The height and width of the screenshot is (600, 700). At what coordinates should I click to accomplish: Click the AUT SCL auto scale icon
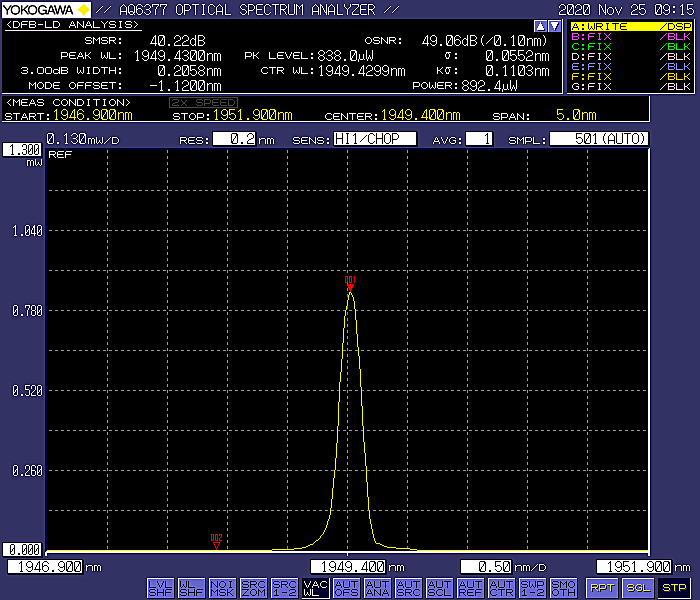pos(439,587)
